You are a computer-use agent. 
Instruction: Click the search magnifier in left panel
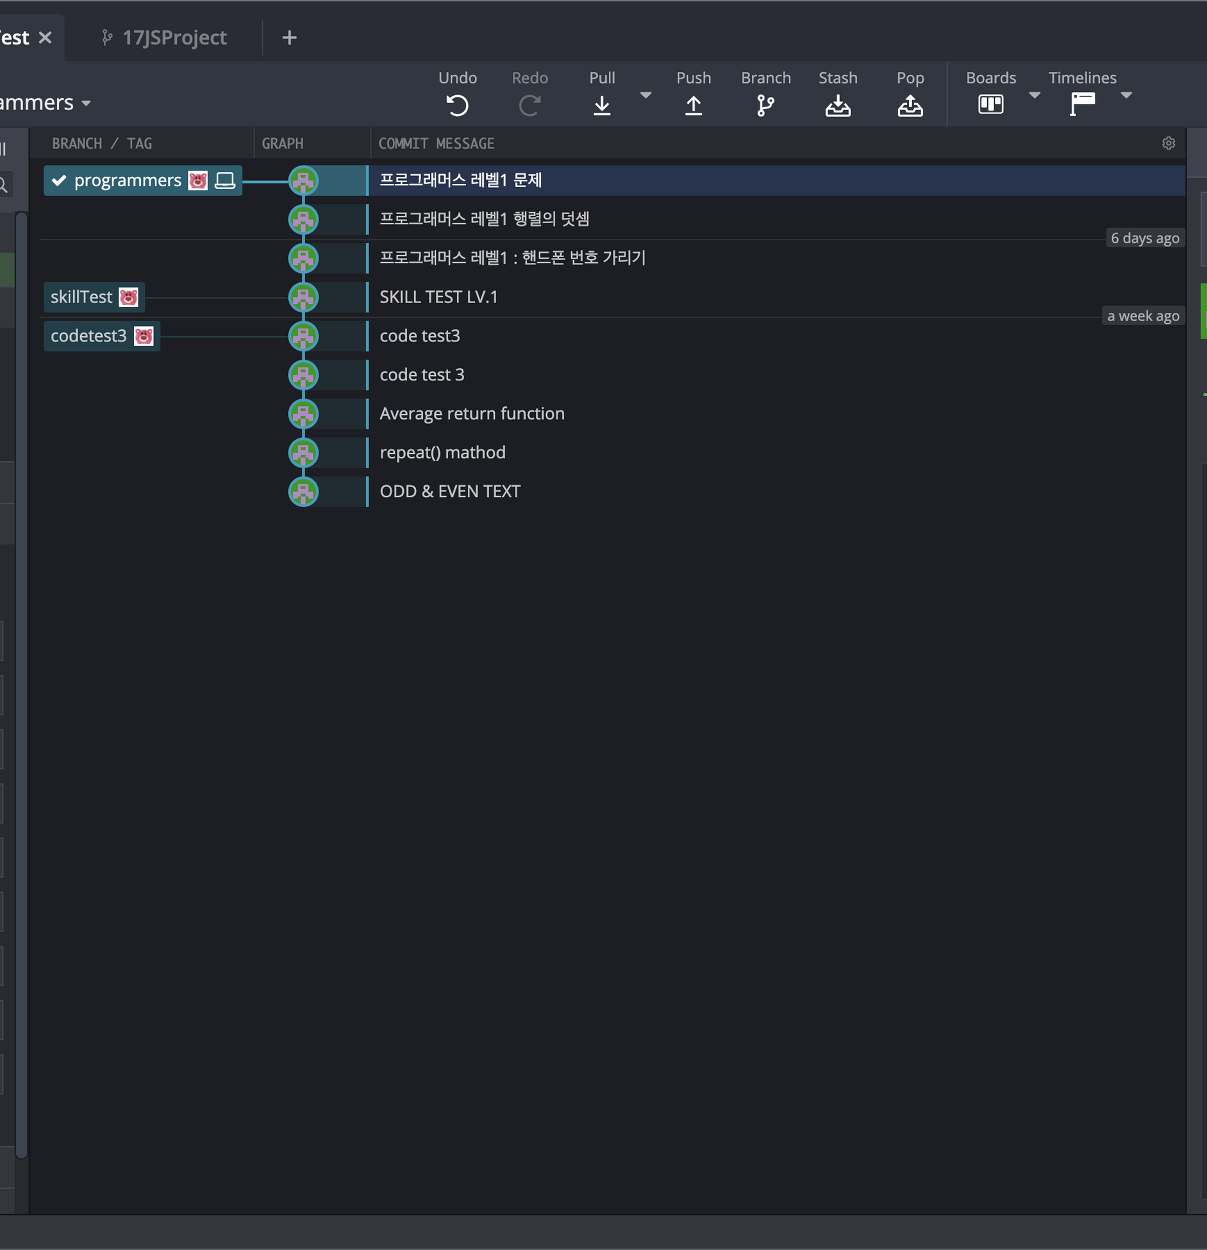4,185
